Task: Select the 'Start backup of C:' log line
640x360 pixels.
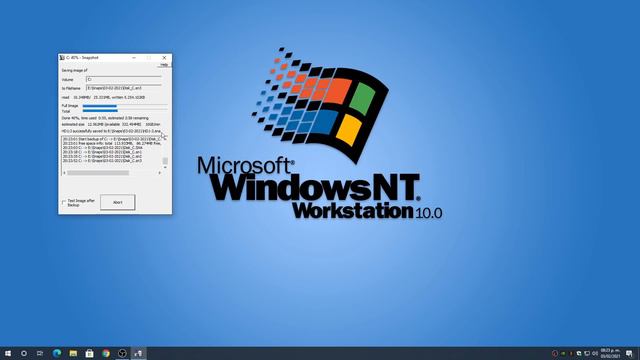Action: click(111, 139)
